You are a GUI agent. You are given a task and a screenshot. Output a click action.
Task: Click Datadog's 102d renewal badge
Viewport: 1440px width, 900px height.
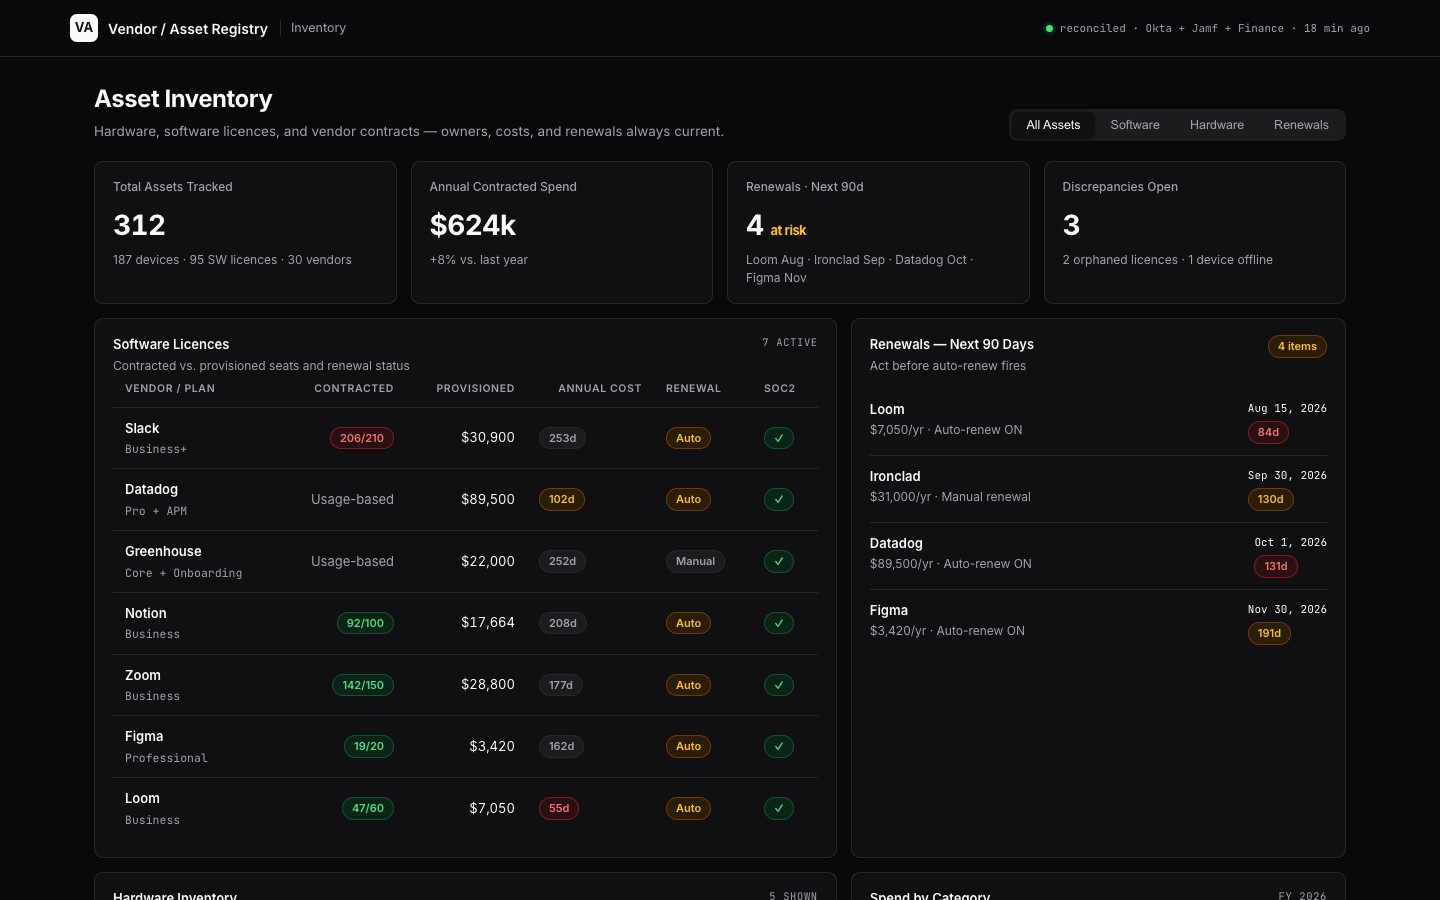(x=562, y=499)
